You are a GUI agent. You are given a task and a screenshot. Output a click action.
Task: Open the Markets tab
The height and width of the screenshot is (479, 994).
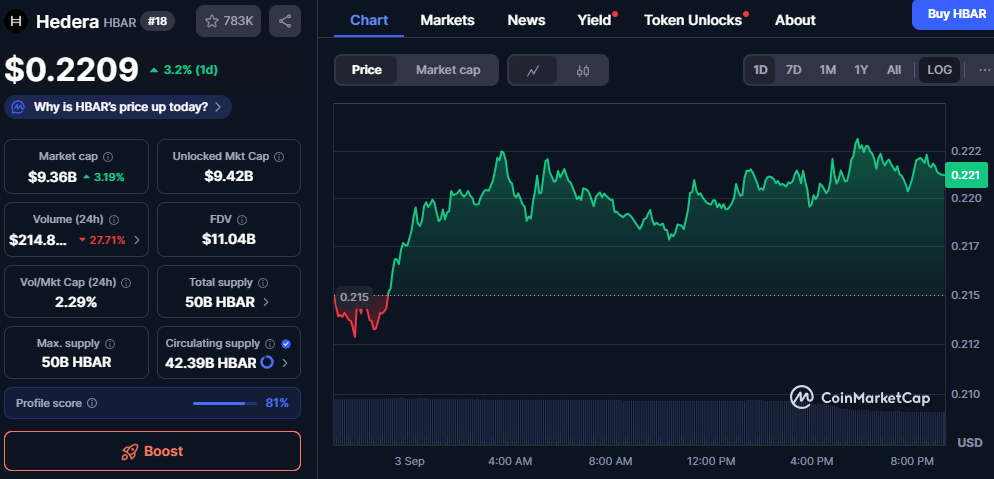click(447, 20)
